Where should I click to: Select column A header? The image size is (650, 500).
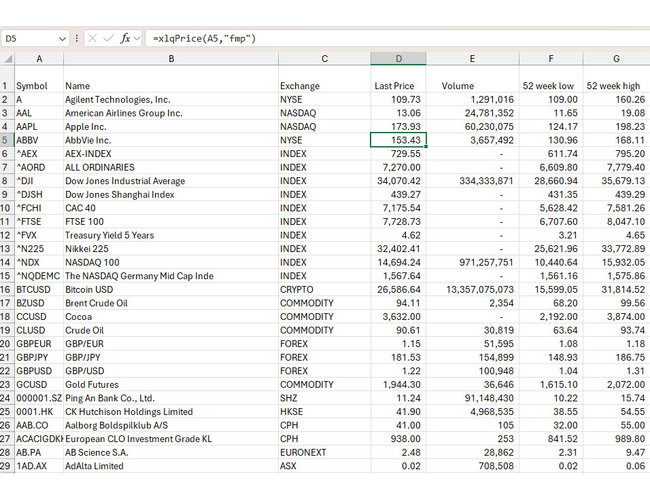click(39, 59)
